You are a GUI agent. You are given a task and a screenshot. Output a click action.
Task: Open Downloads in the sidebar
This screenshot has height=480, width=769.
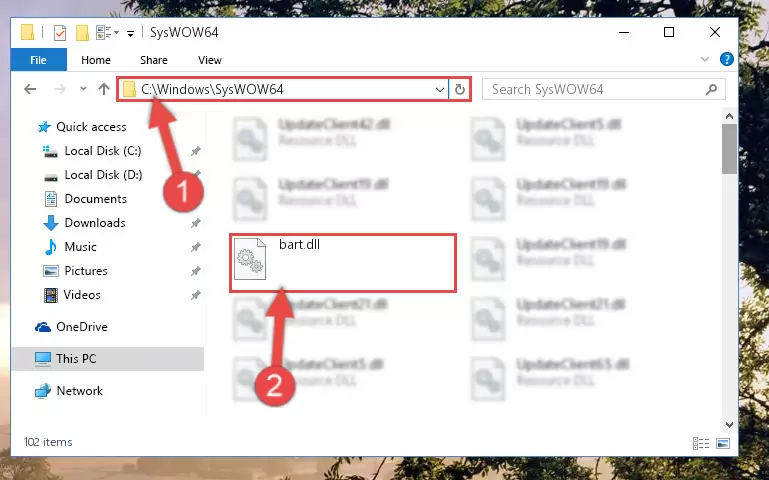95,223
